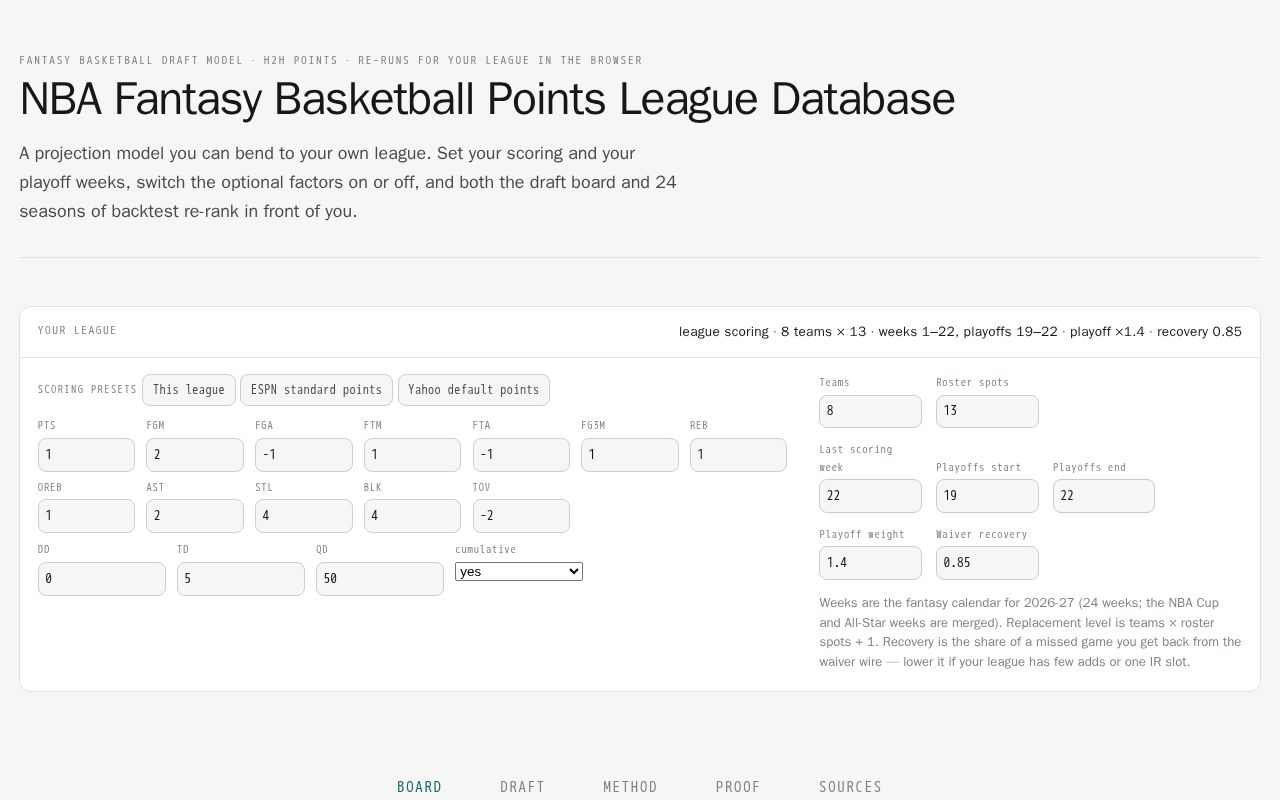
Task: Click the Teams count input
Action: [870, 411]
